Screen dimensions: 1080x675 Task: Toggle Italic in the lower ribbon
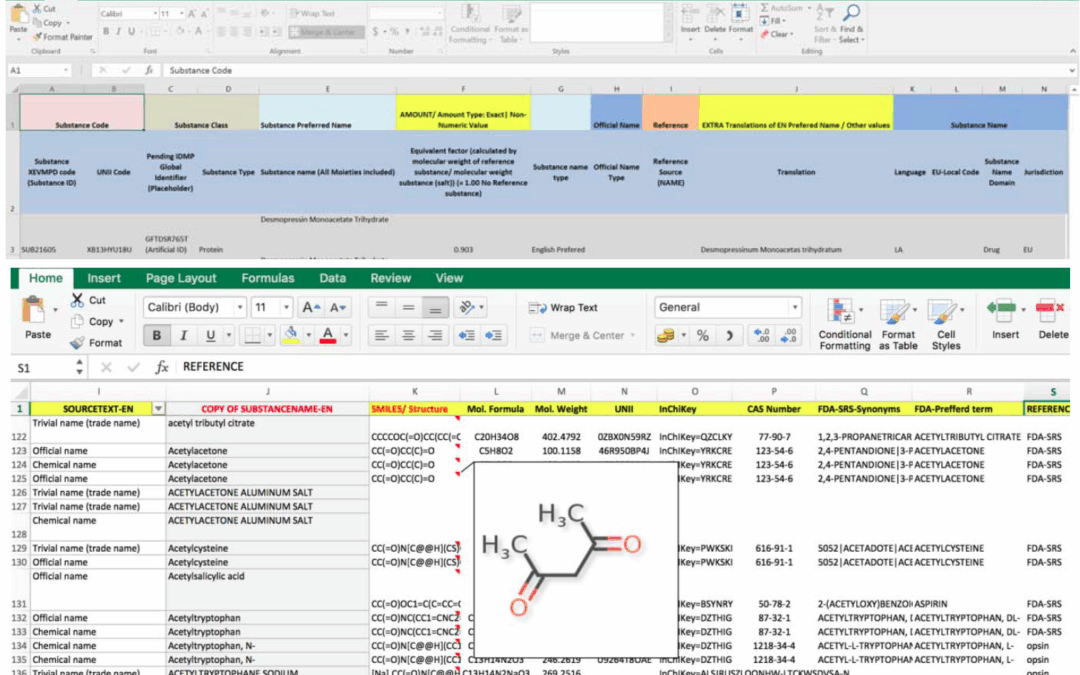tap(184, 336)
